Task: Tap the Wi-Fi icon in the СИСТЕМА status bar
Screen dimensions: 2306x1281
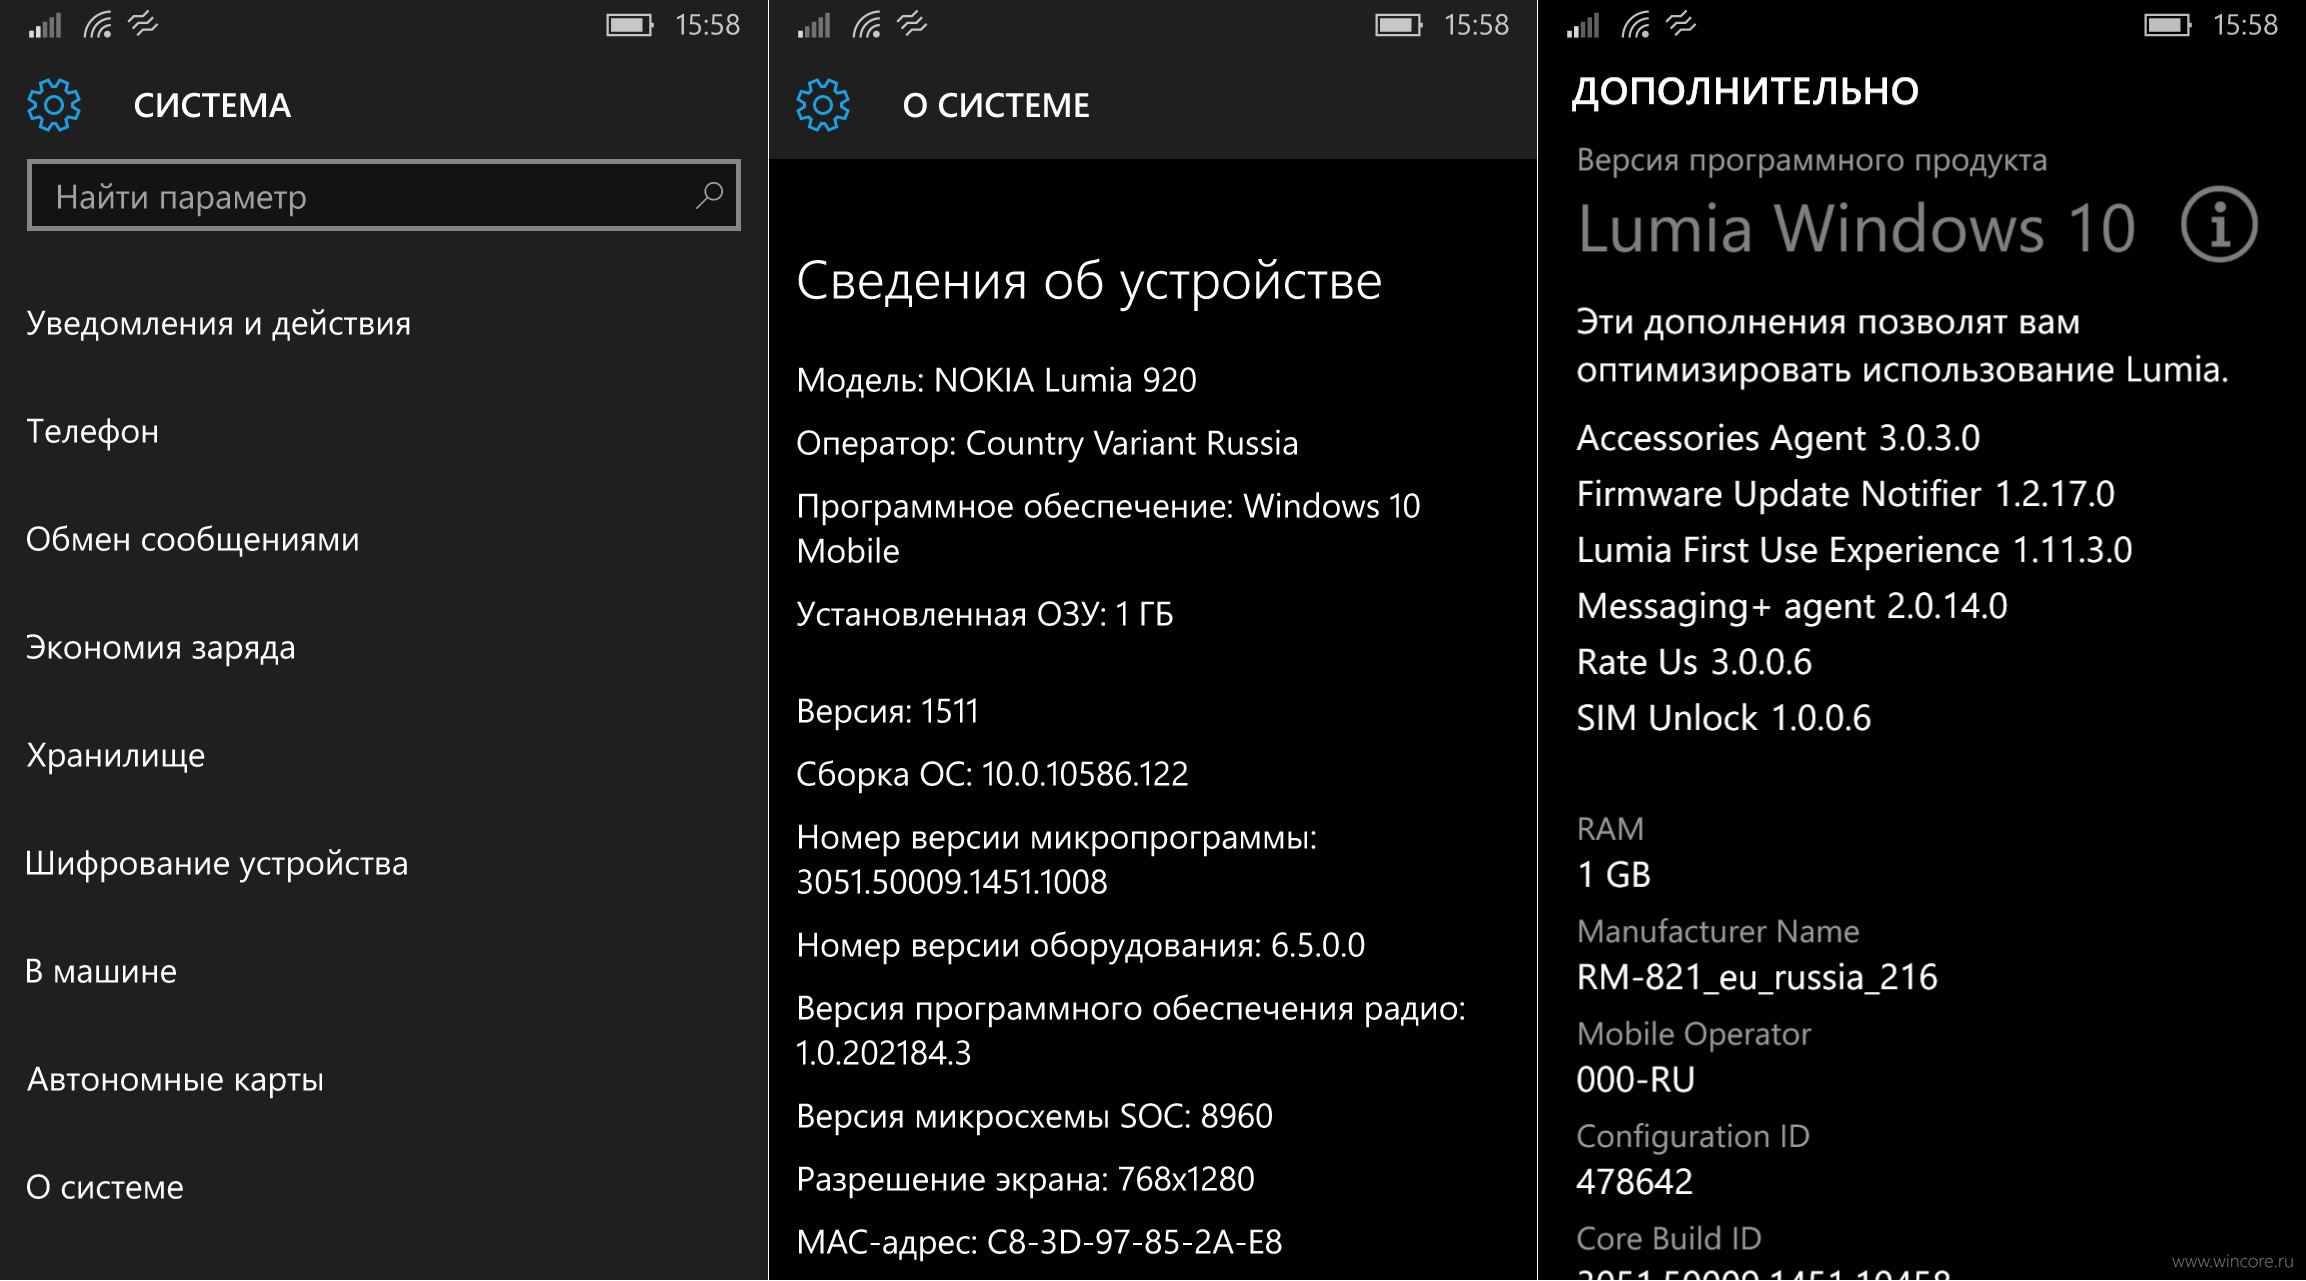Action: [98, 24]
